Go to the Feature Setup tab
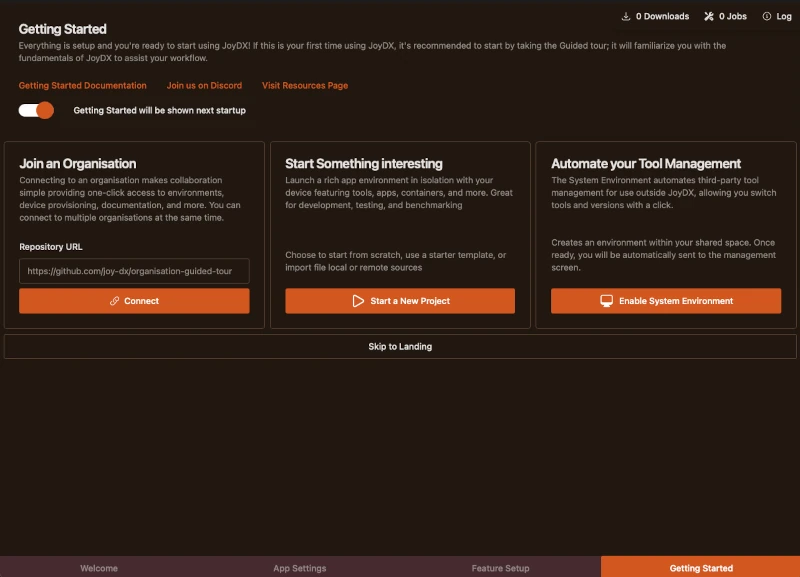800x577 pixels. pyautogui.click(x=500, y=568)
